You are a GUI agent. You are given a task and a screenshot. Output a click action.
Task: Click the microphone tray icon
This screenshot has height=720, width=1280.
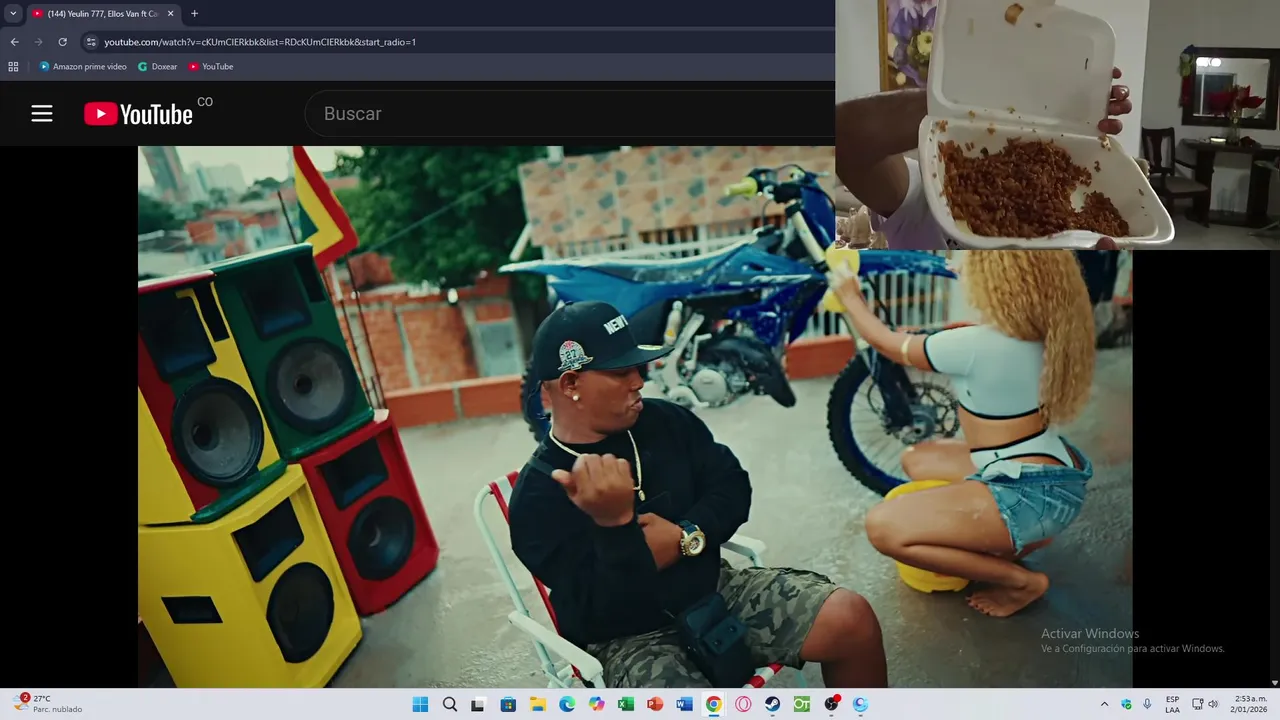[1147, 704]
